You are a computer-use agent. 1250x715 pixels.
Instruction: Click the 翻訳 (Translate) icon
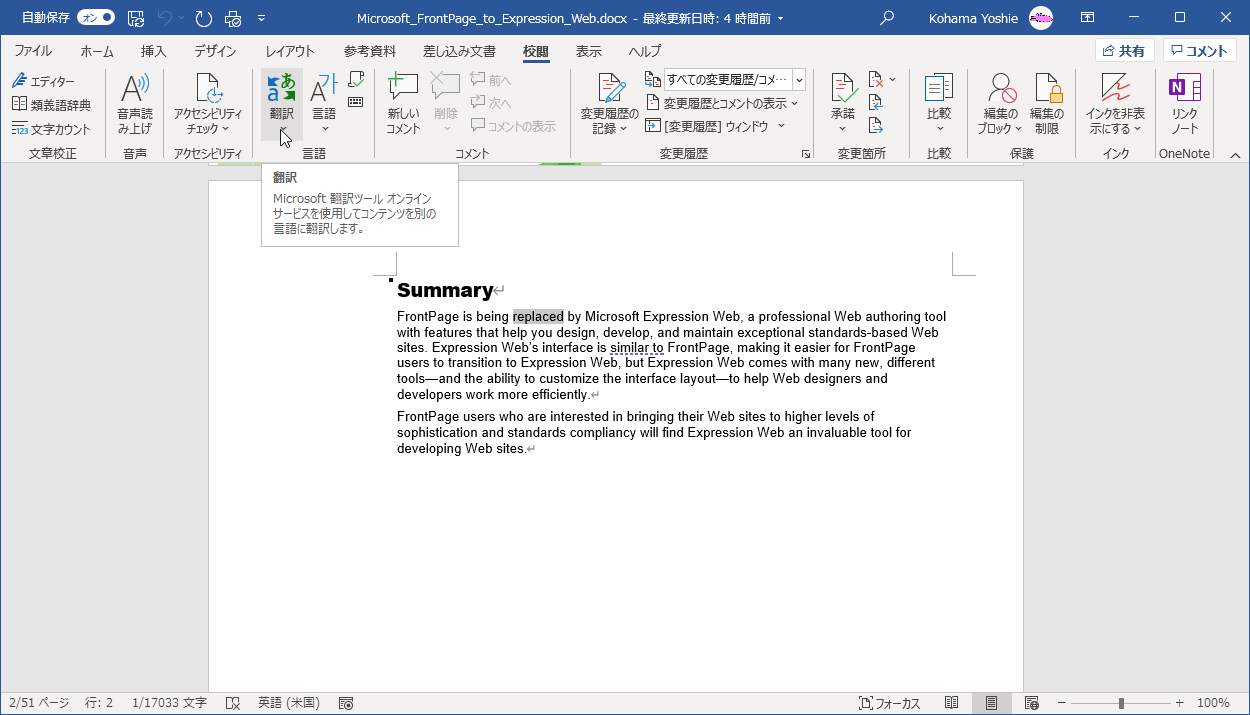click(281, 90)
